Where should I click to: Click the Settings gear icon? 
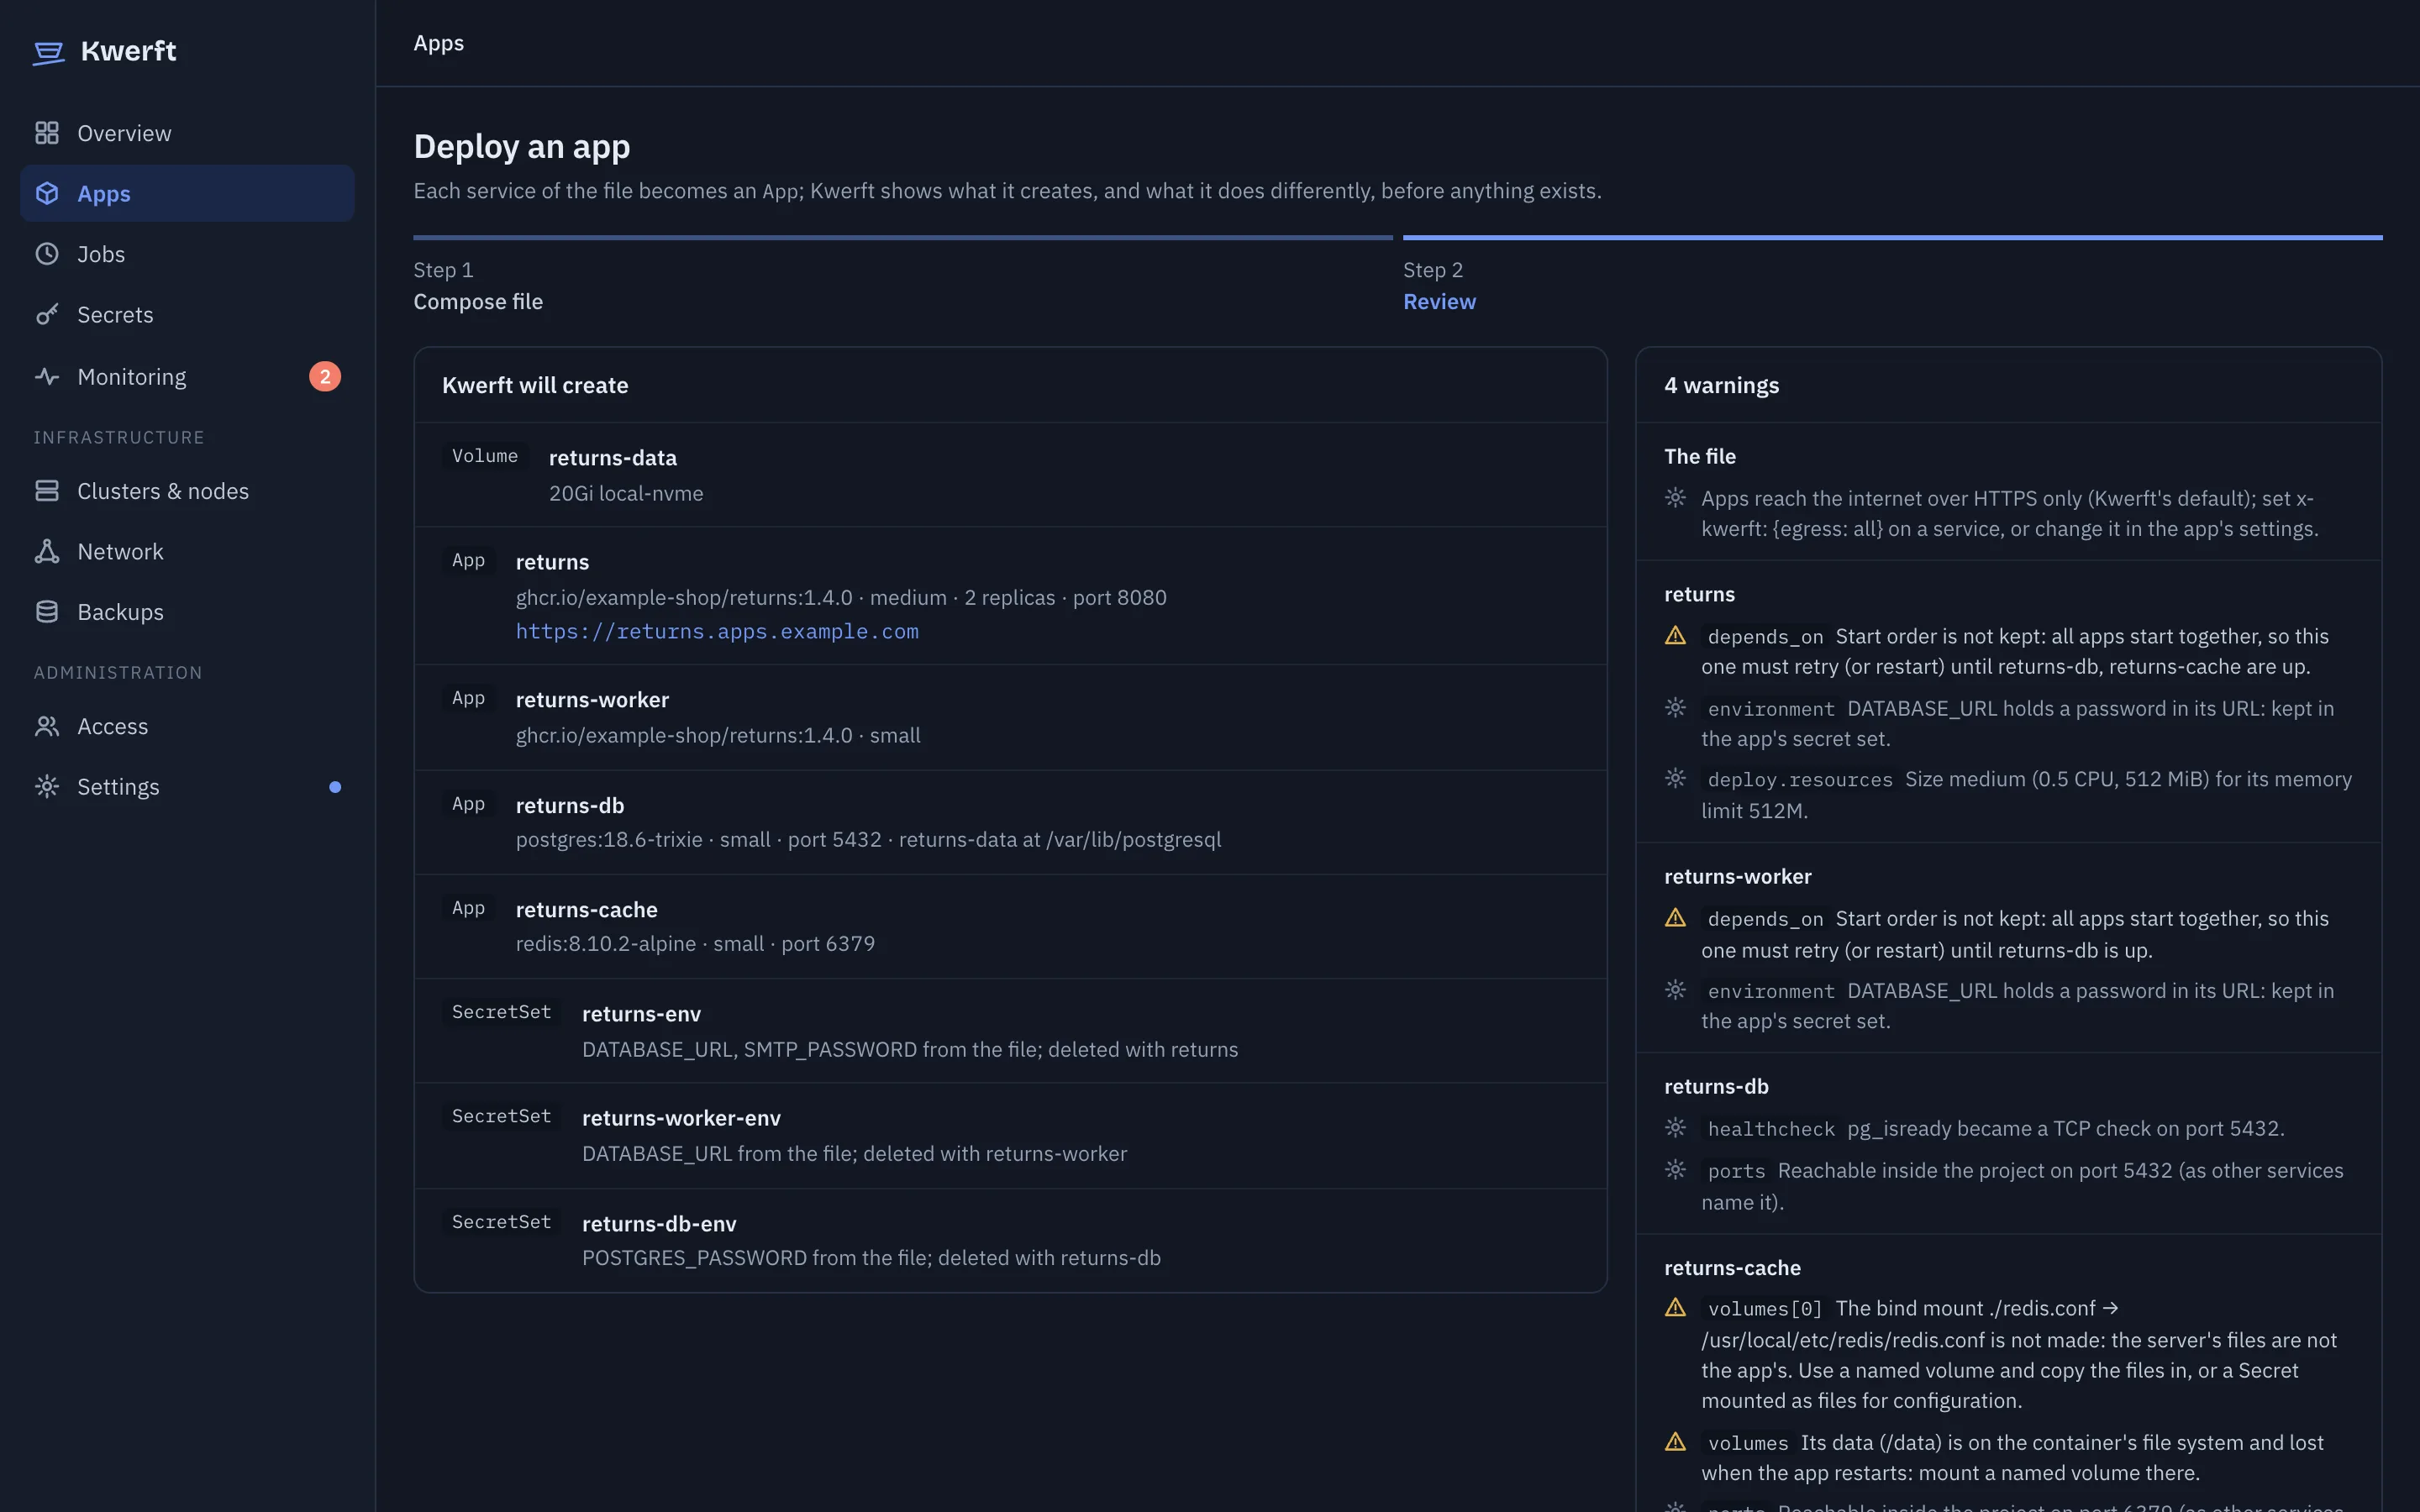click(x=47, y=786)
